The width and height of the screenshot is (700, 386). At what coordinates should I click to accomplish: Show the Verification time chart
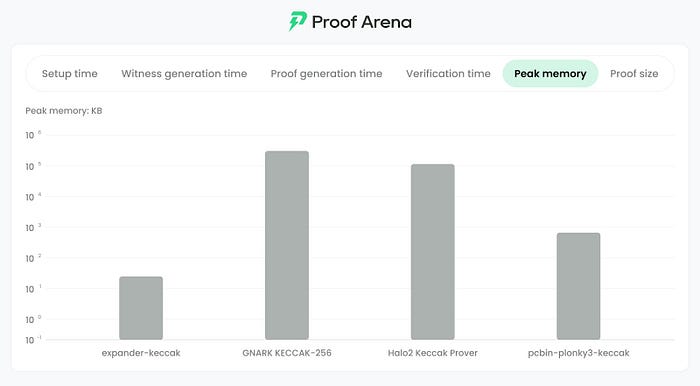pos(448,74)
